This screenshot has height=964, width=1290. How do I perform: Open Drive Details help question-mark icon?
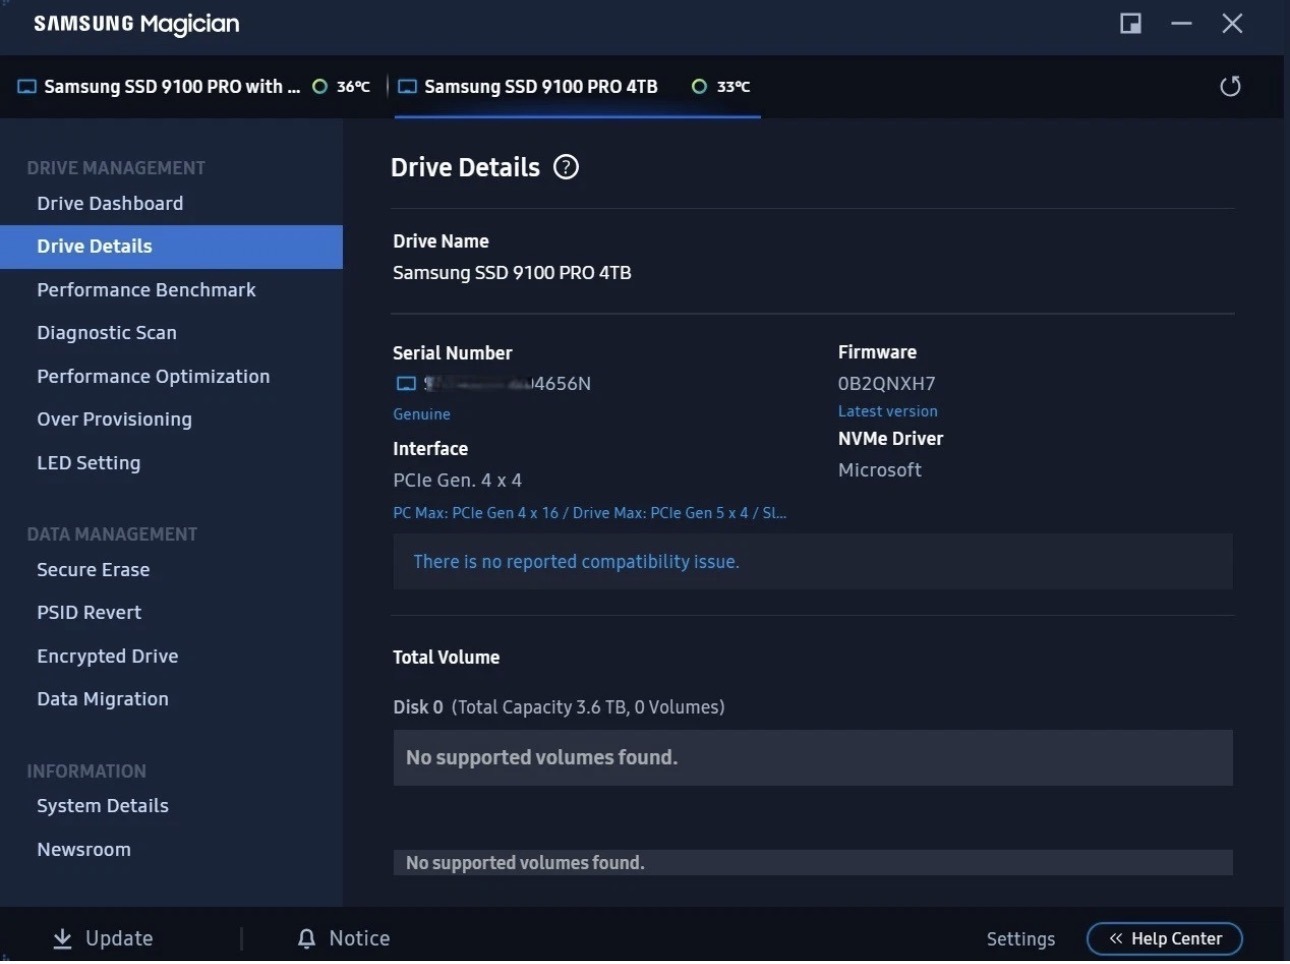pos(566,167)
